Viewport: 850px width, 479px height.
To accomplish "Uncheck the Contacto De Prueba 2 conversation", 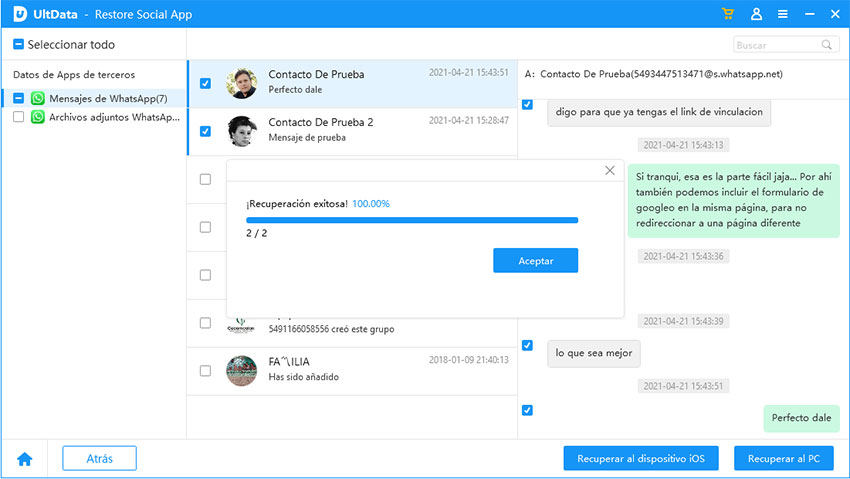I will pyautogui.click(x=205, y=131).
